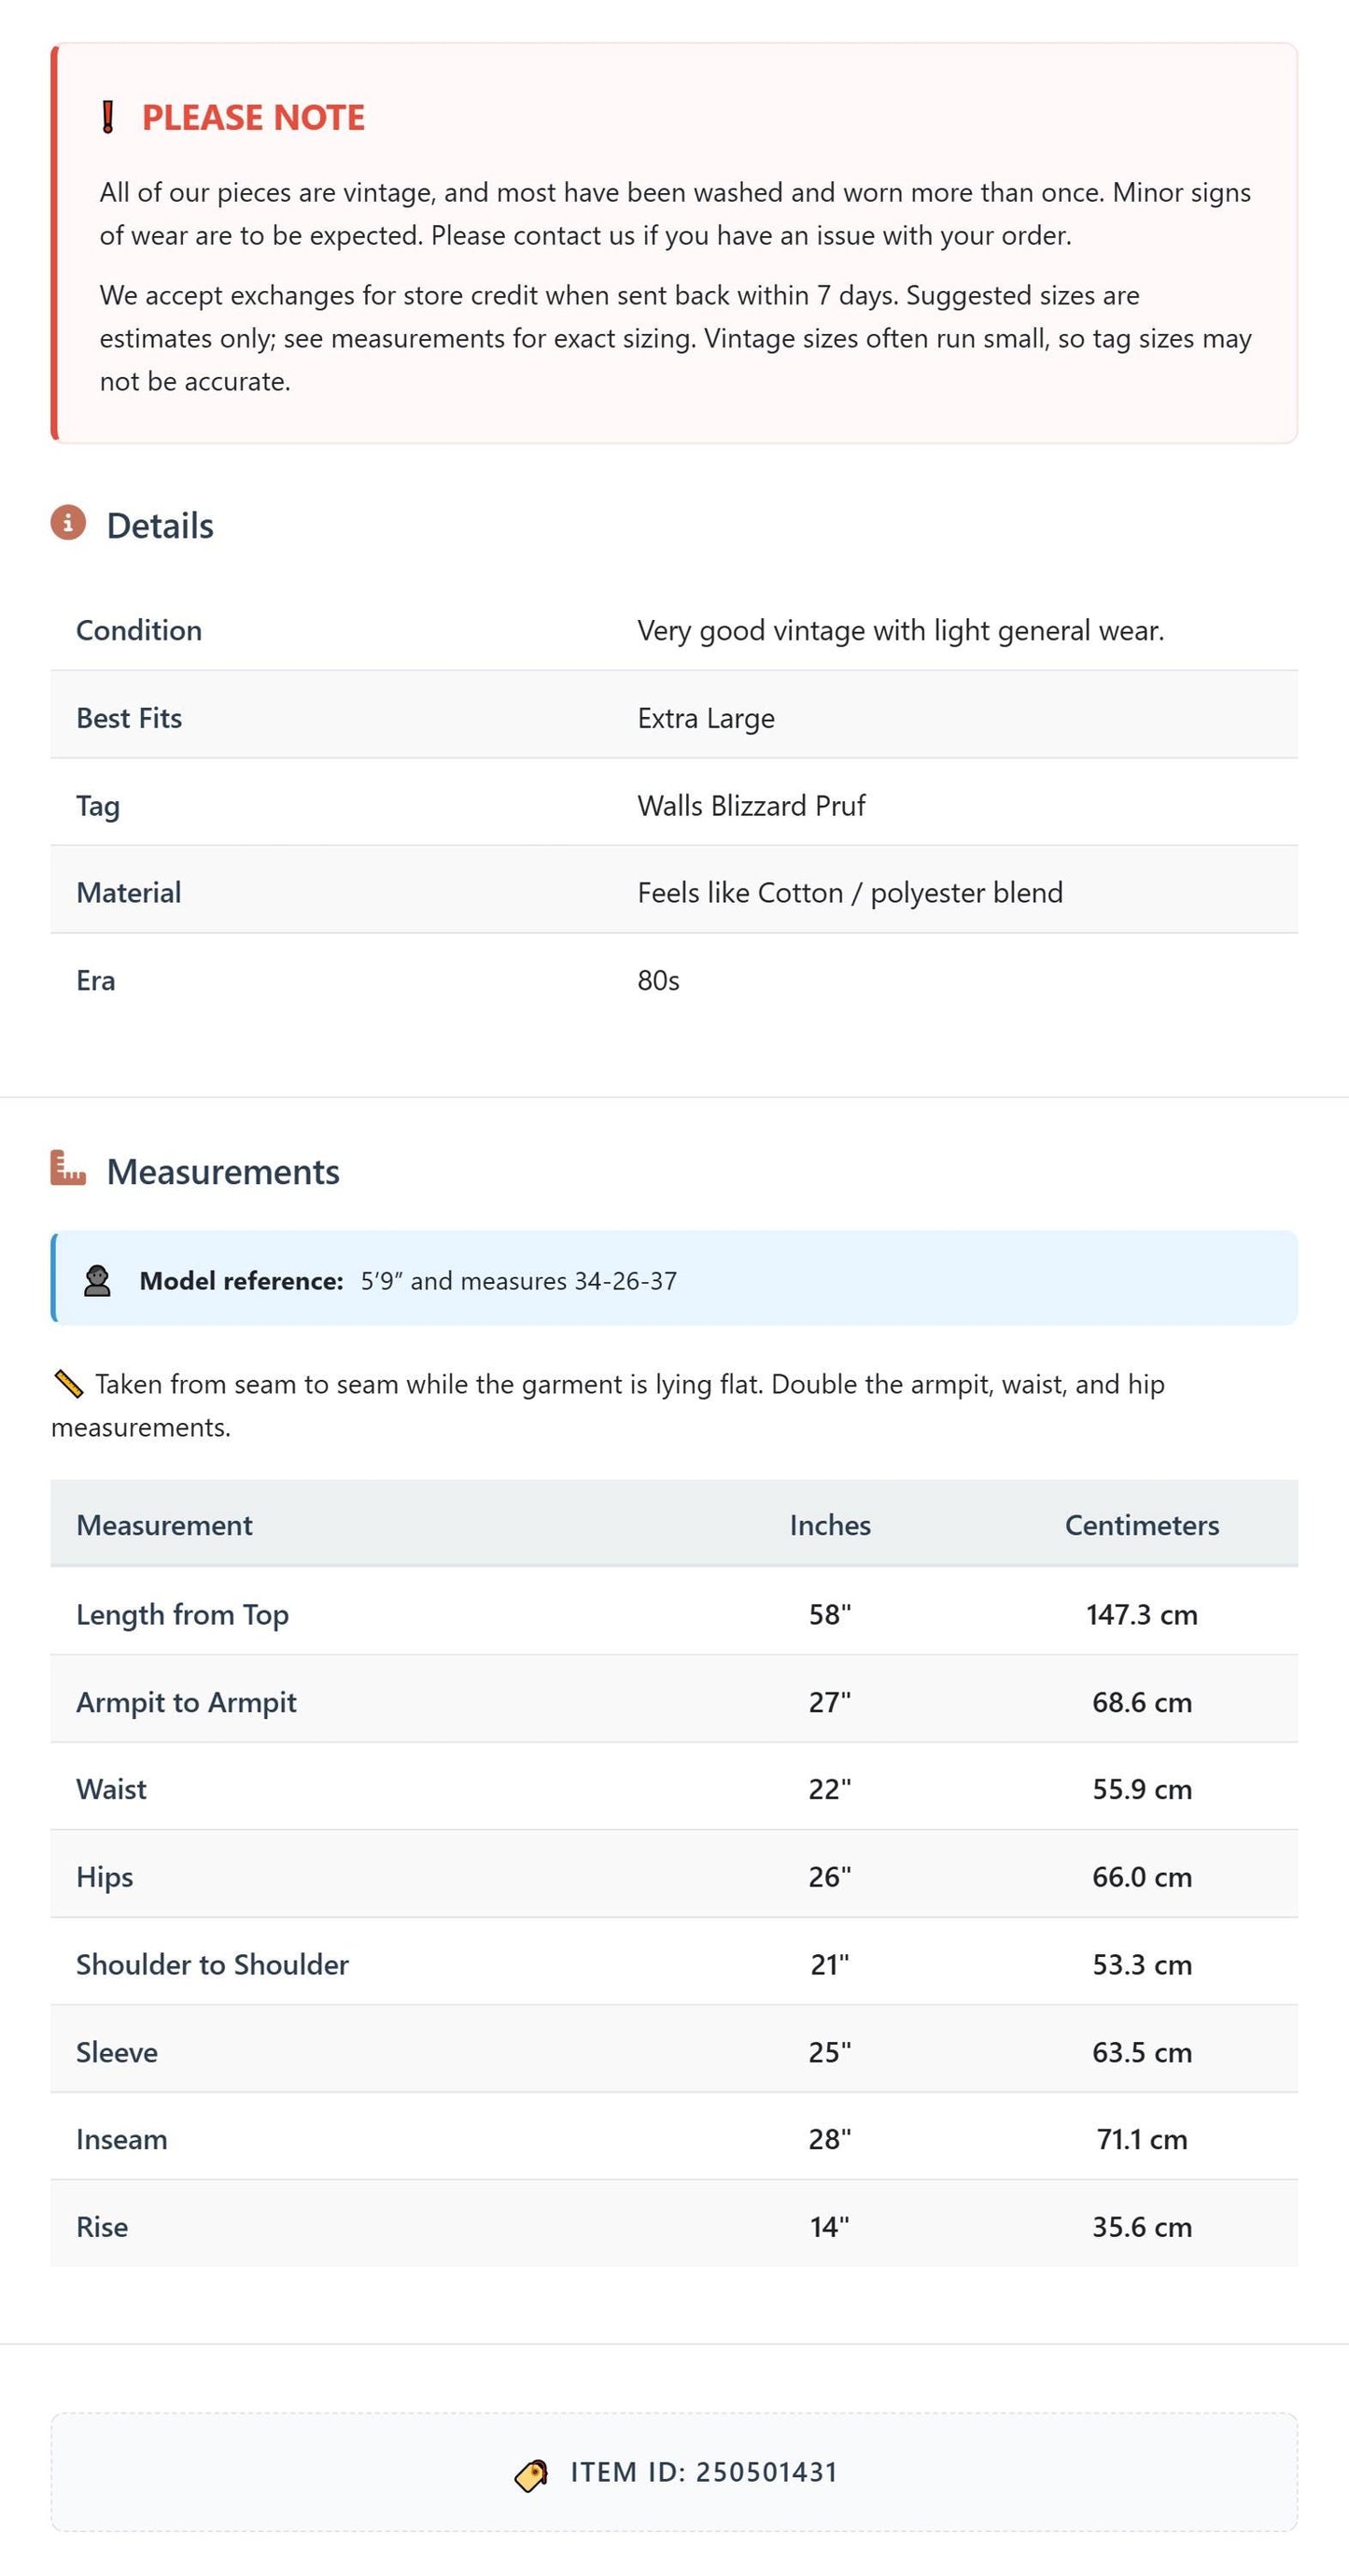
Task: Click the model reference person icon
Action: tap(97, 1281)
